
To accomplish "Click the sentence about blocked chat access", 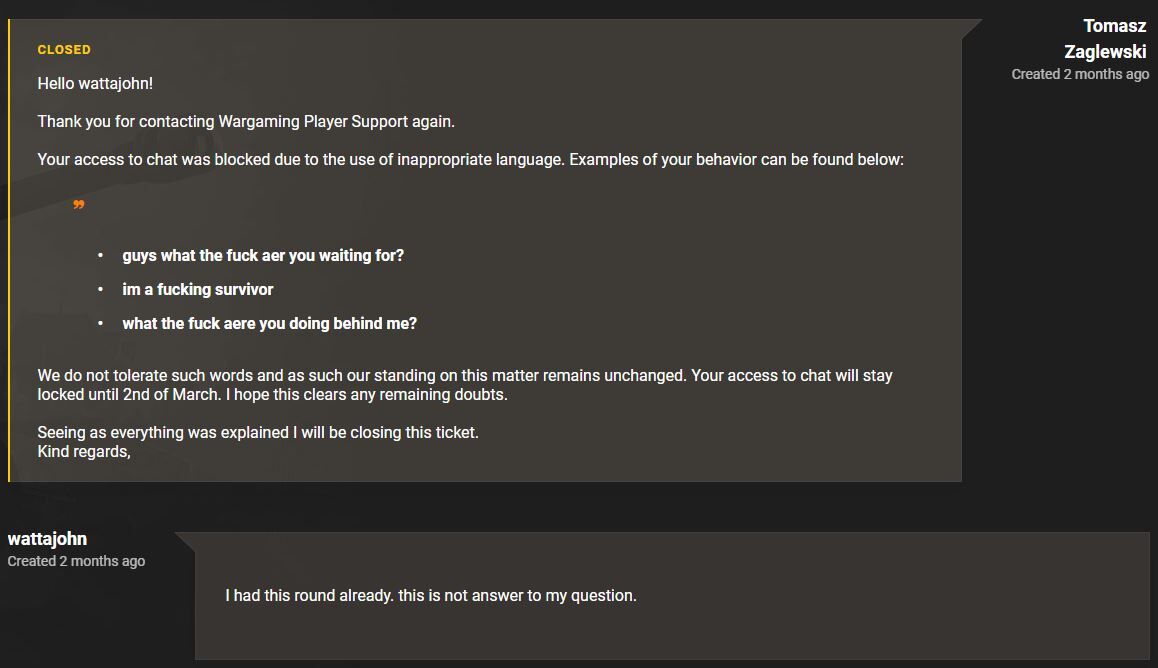I will tap(470, 159).
